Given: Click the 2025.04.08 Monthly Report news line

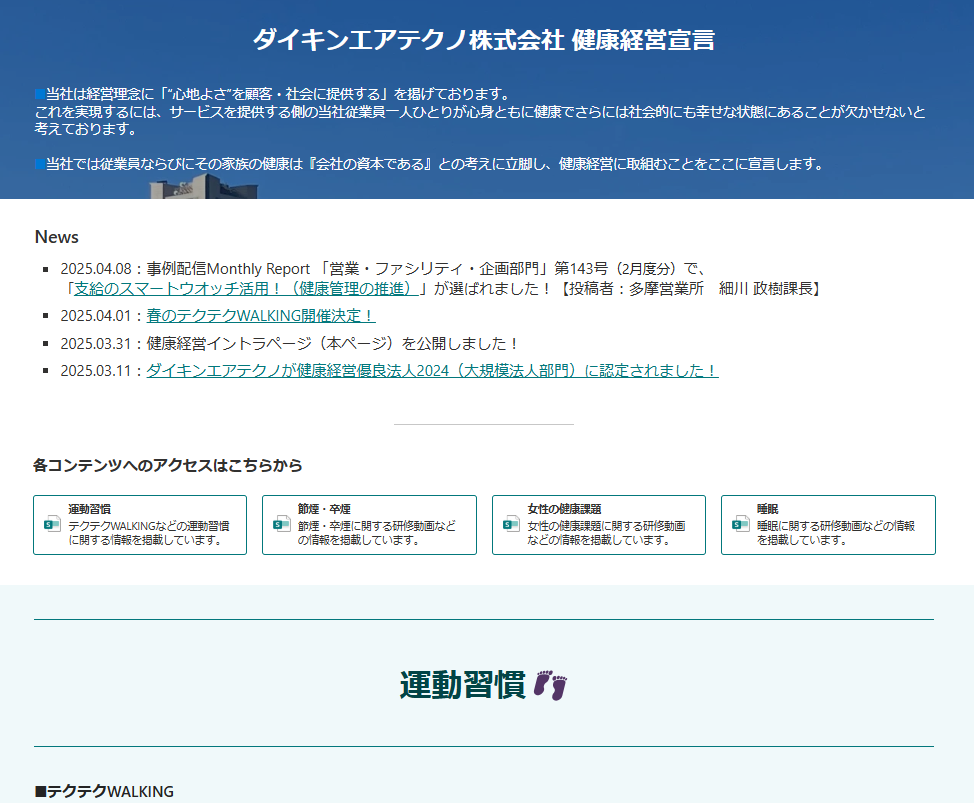Looking at the screenshot, I should tap(383, 269).
